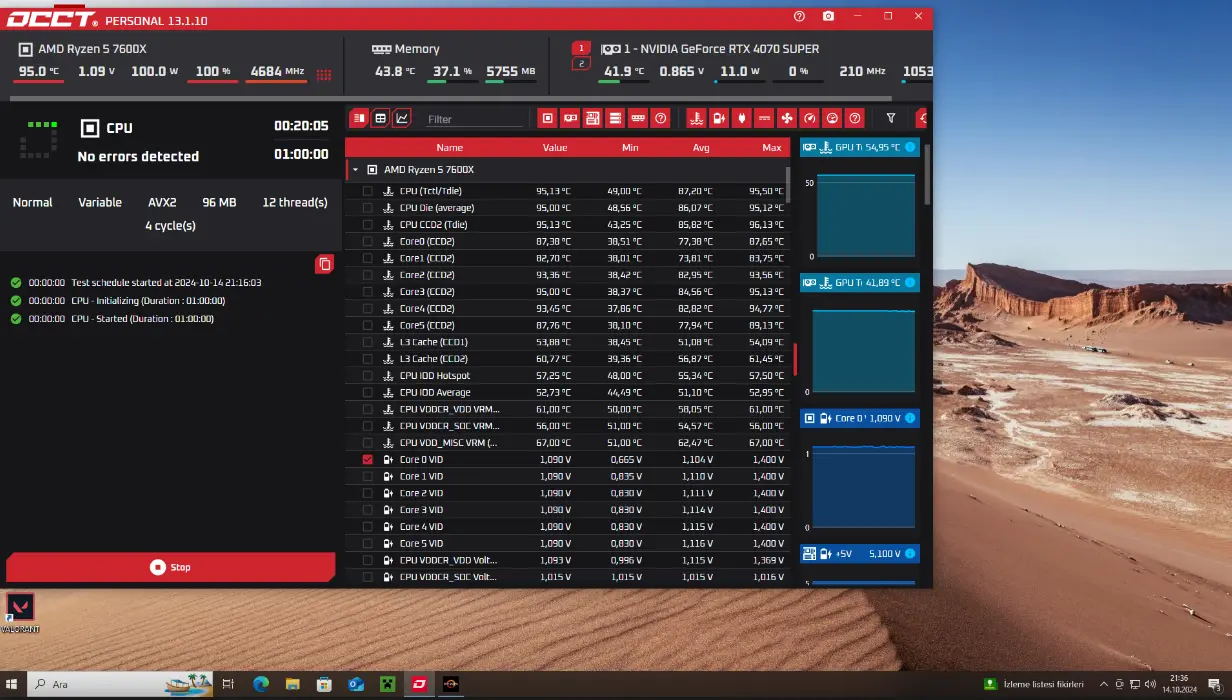Screen dimensions: 1232x700
Task: Show clock frequency sensors using gauge icon
Action: (x=810, y=118)
